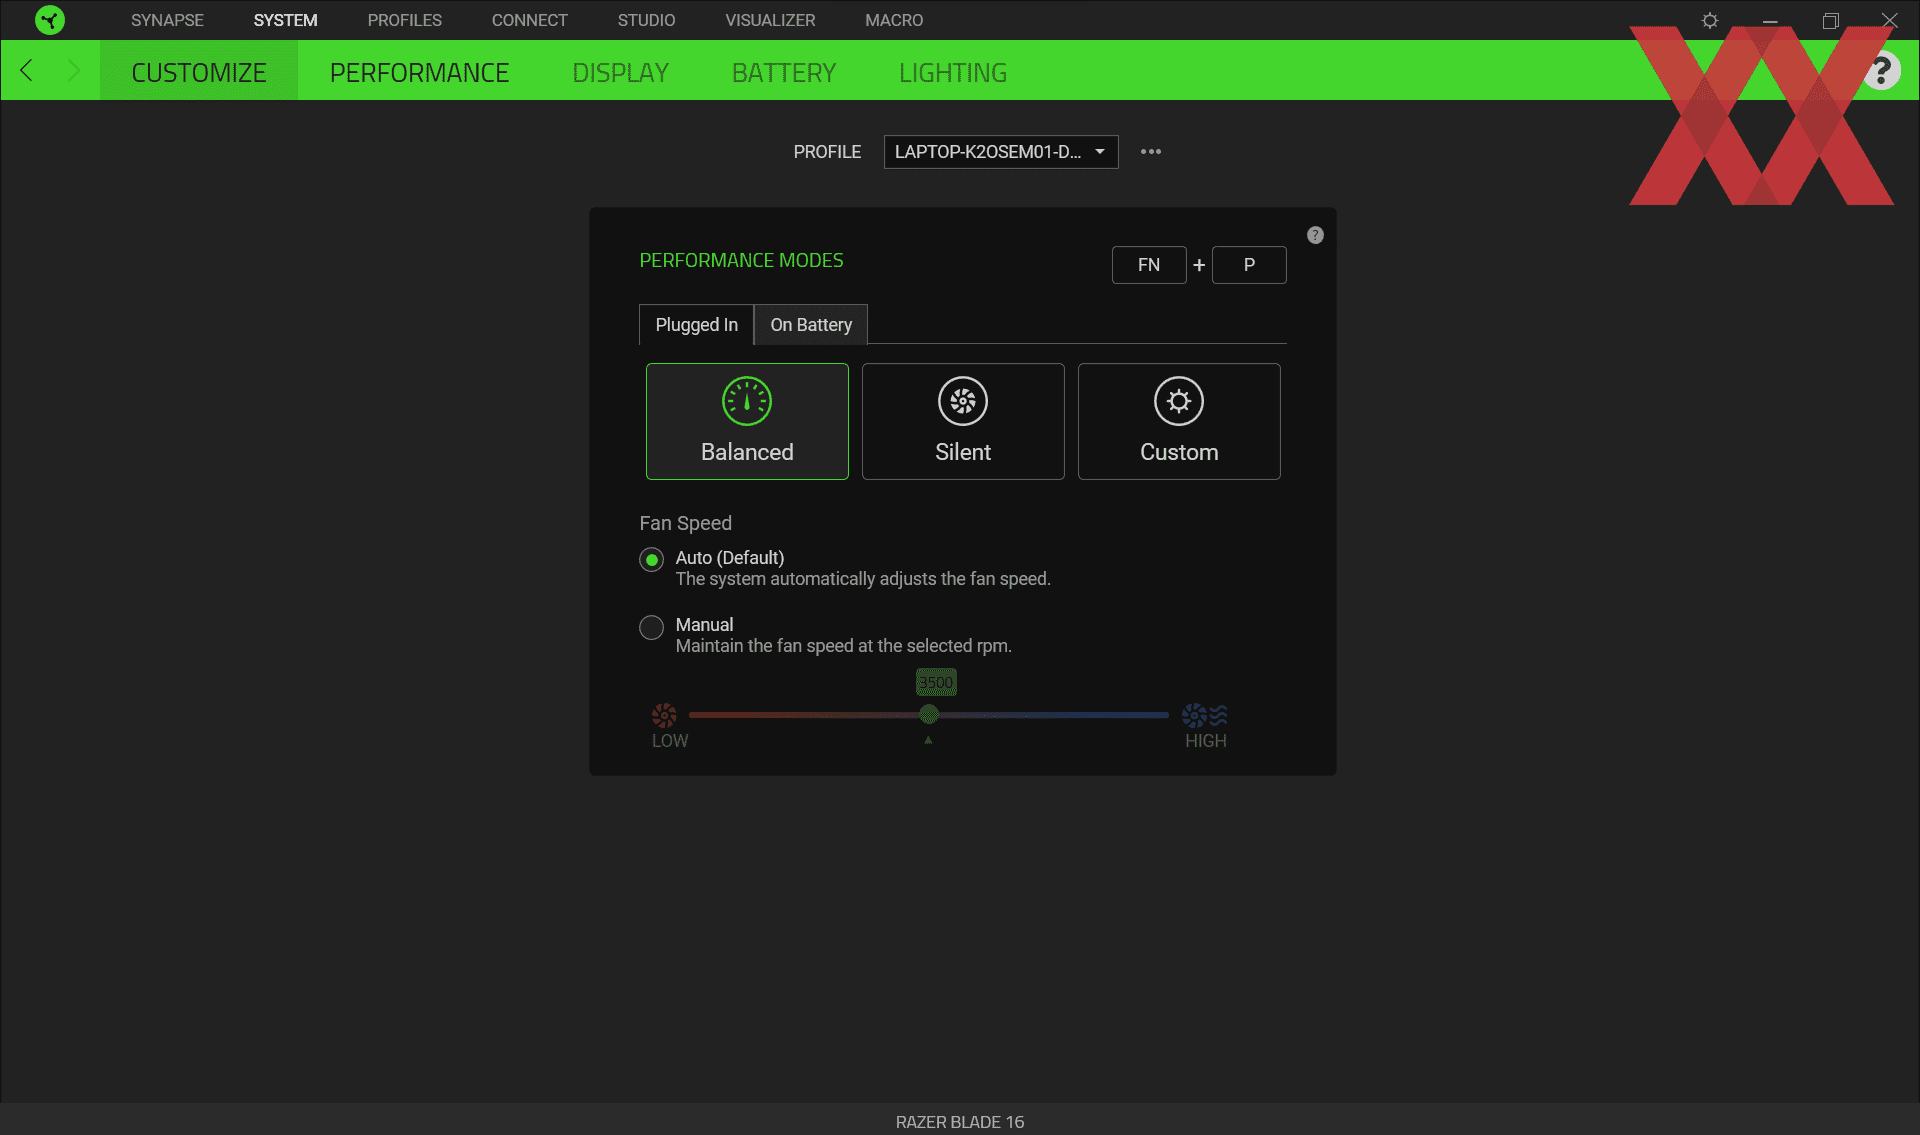Click the FN shortcut key box
The height and width of the screenshot is (1135, 1920).
(1149, 265)
